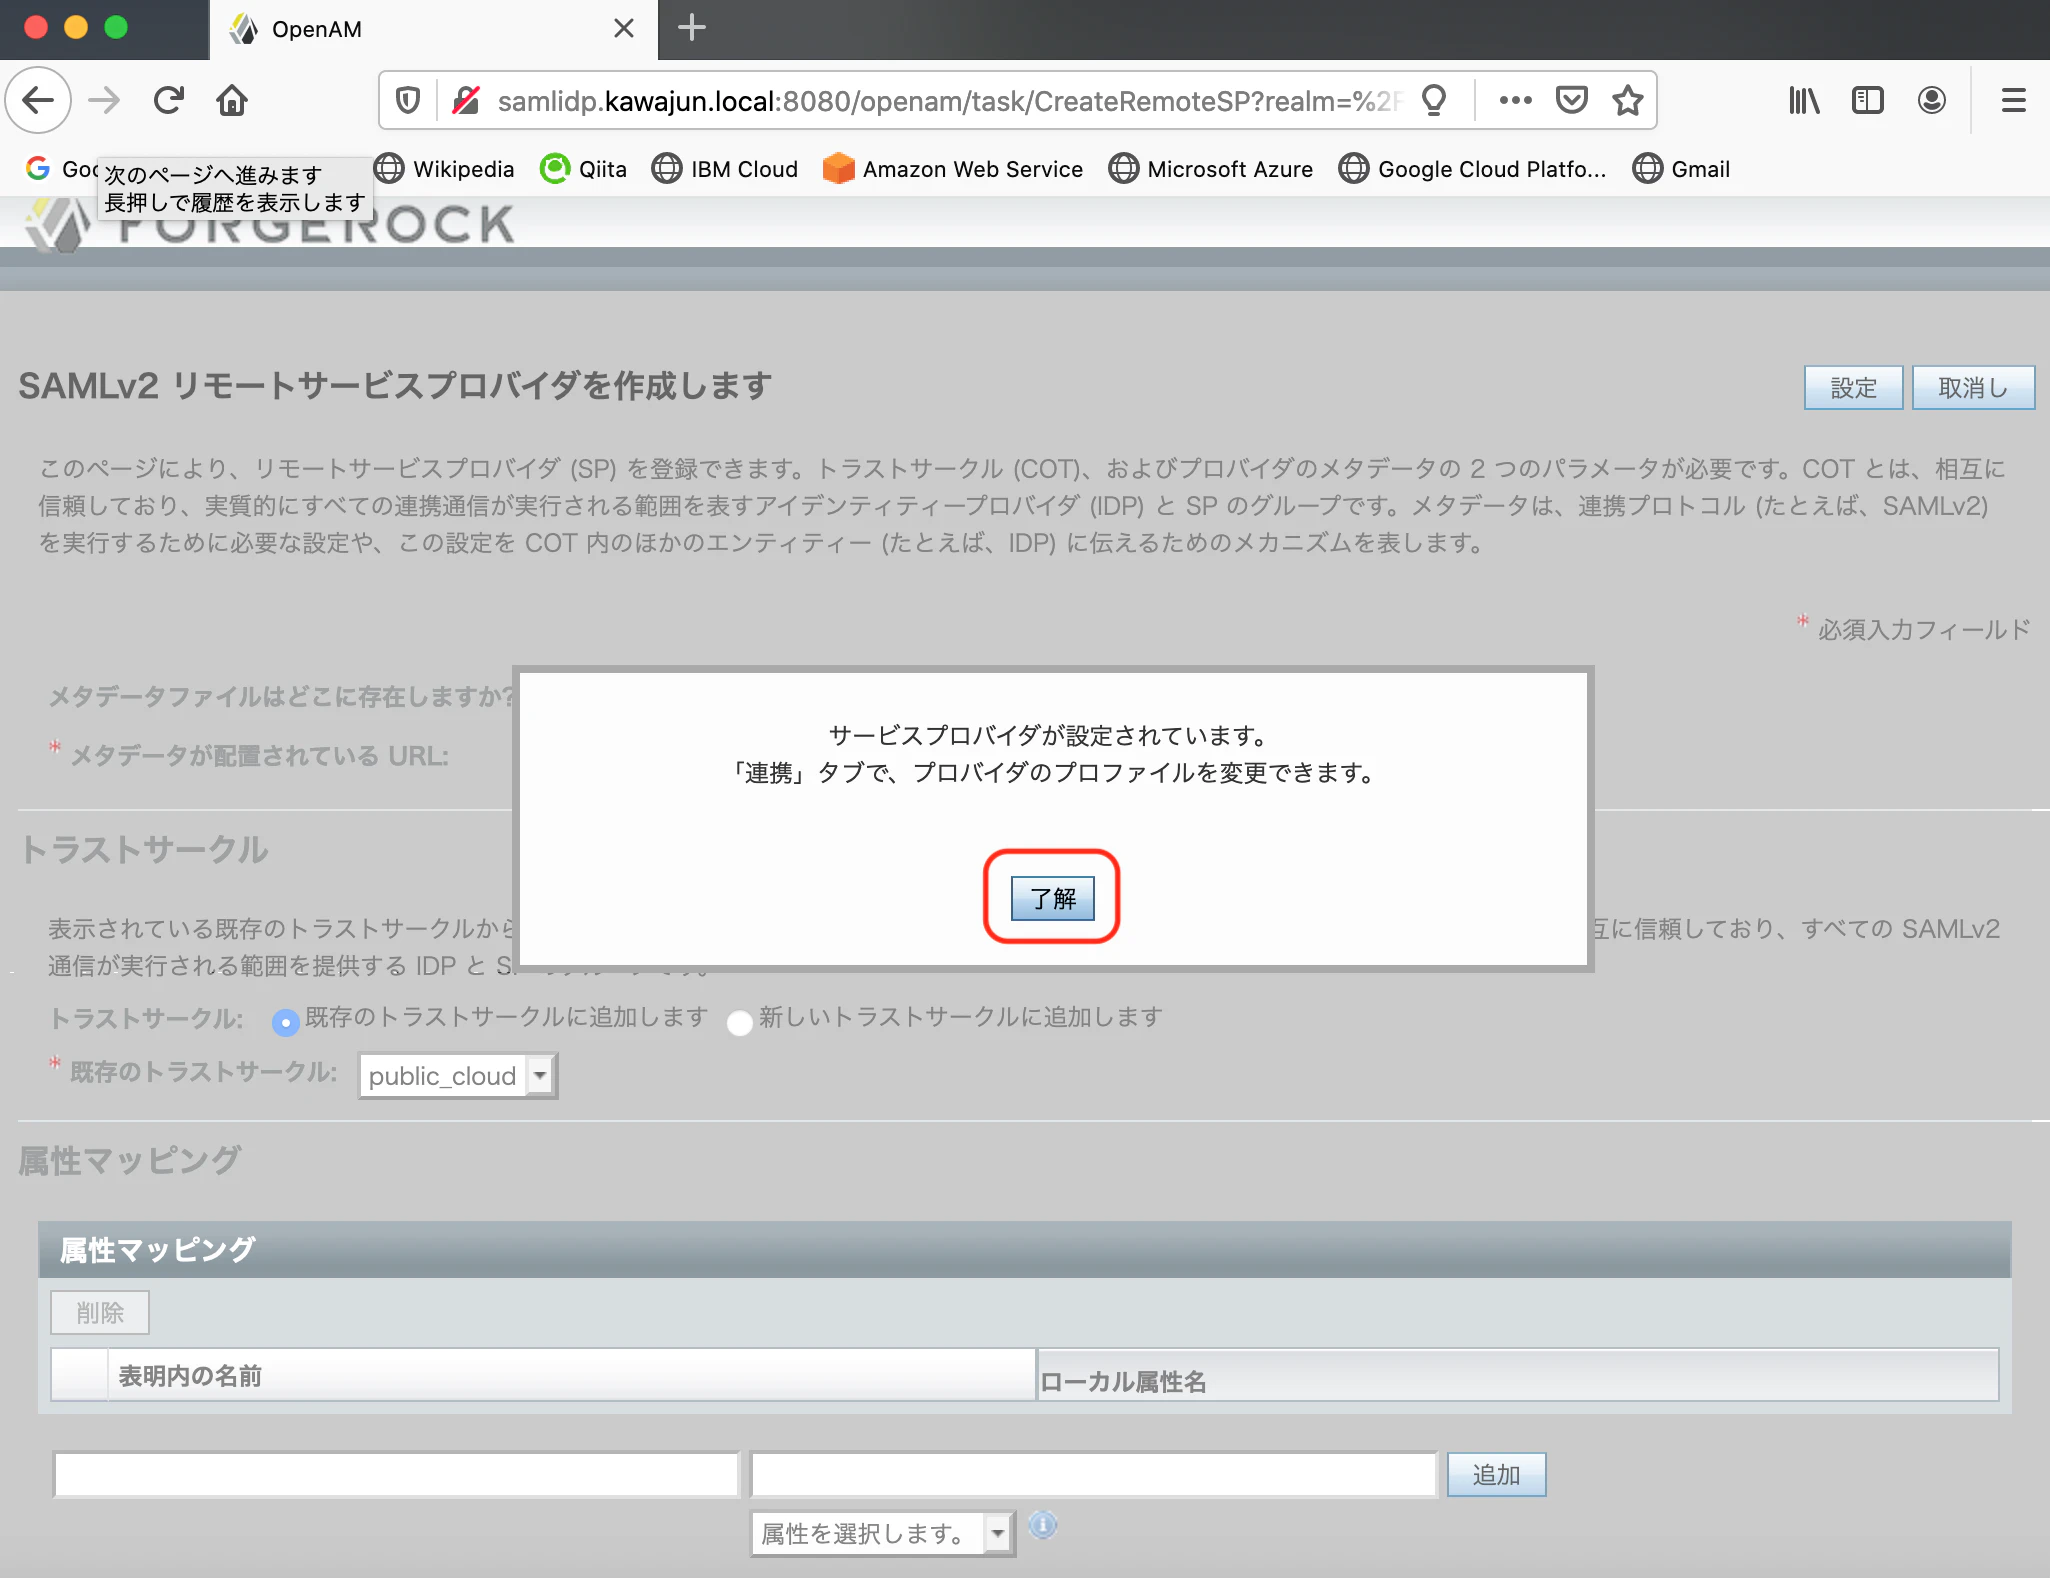
Task: Open the public_cloud trust circle dropdown
Action: coord(457,1076)
